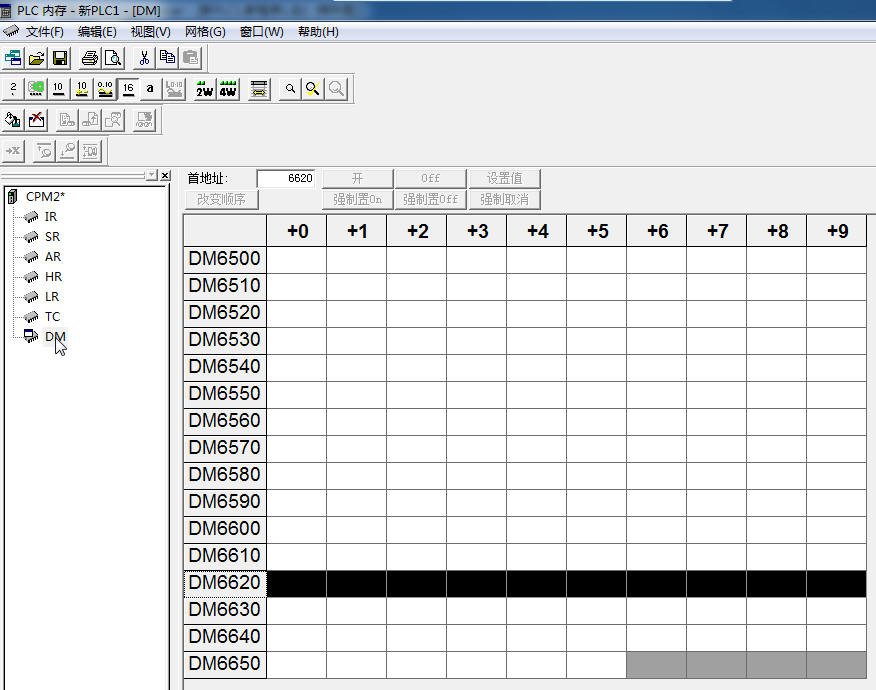The height and width of the screenshot is (690, 876).
Task: Open Print Preview from the toolbar
Action: [113, 58]
